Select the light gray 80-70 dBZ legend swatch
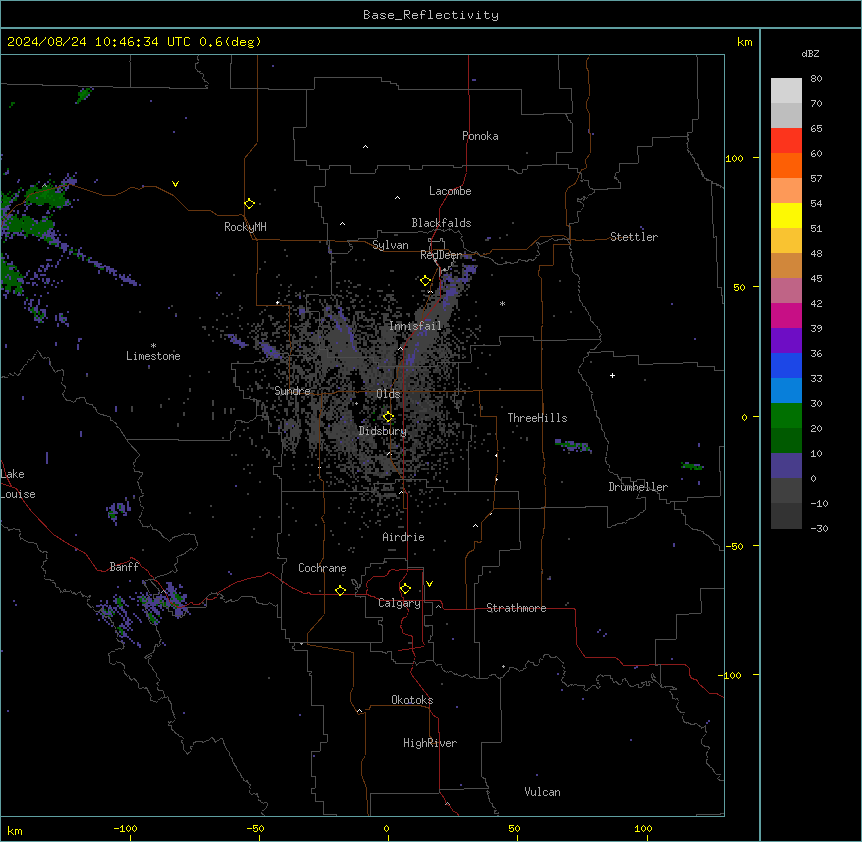The width and height of the screenshot is (862, 842). 786,91
